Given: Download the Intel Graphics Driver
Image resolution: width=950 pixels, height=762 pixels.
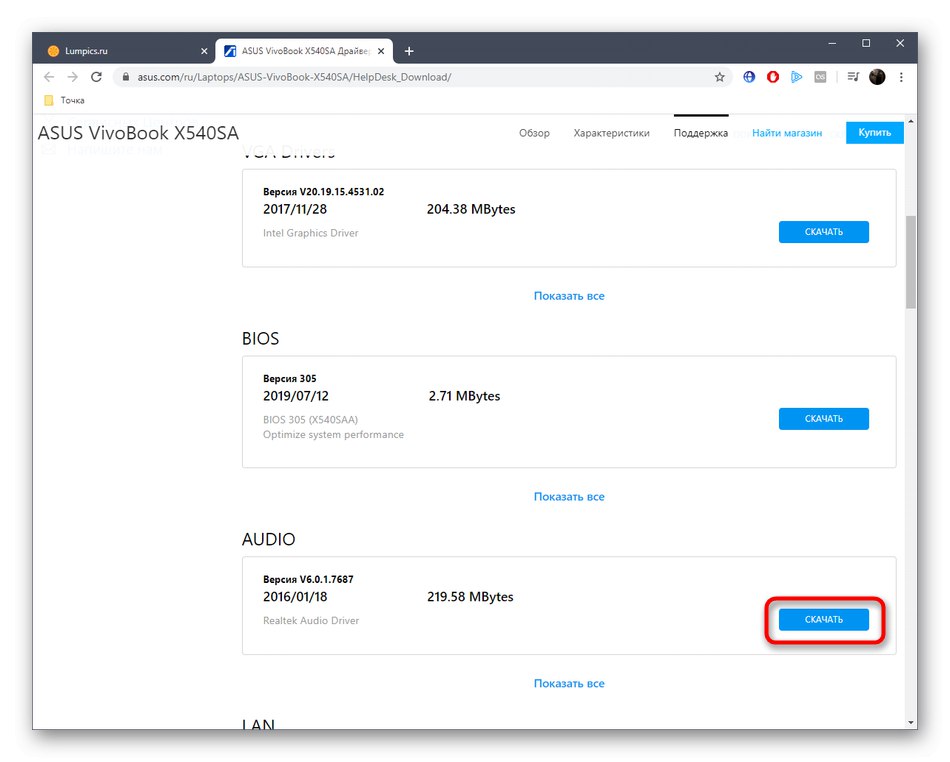Looking at the screenshot, I should [x=823, y=231].
